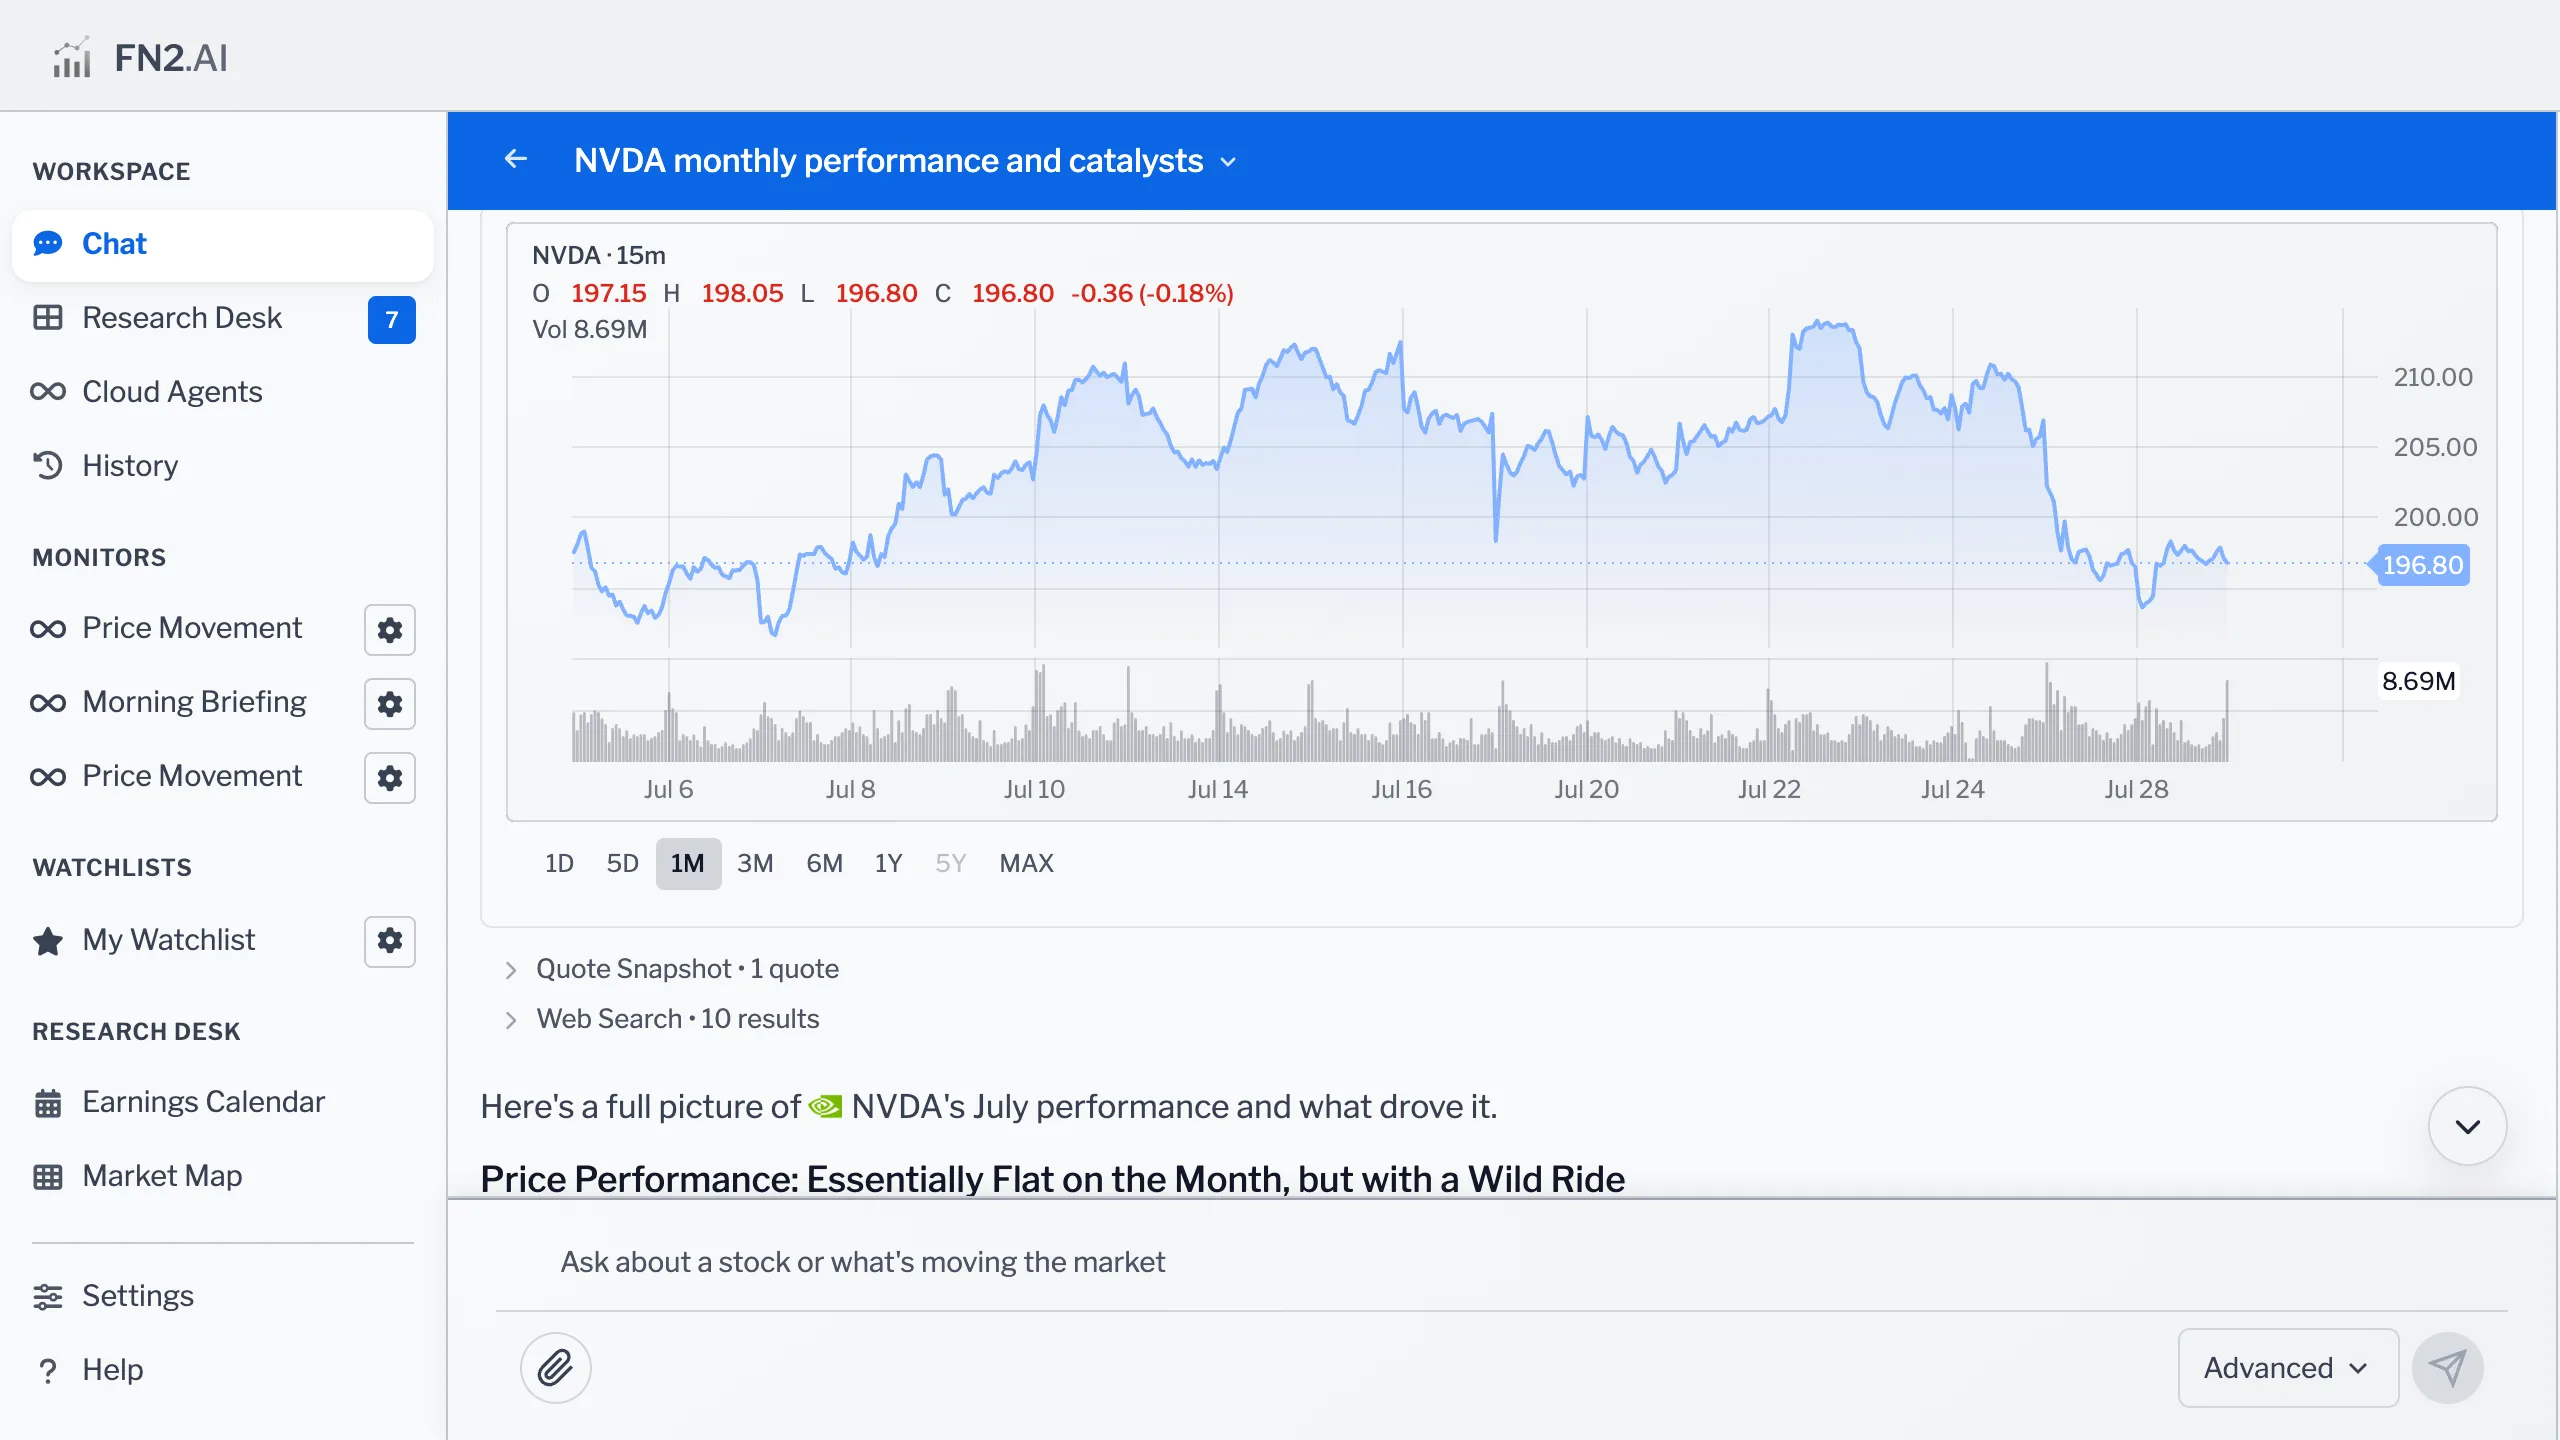The width and height of the screenshot is (2560, 1440).
Task: Open the Advanced mode dropdown
Action: [x=2288, y=1368]
